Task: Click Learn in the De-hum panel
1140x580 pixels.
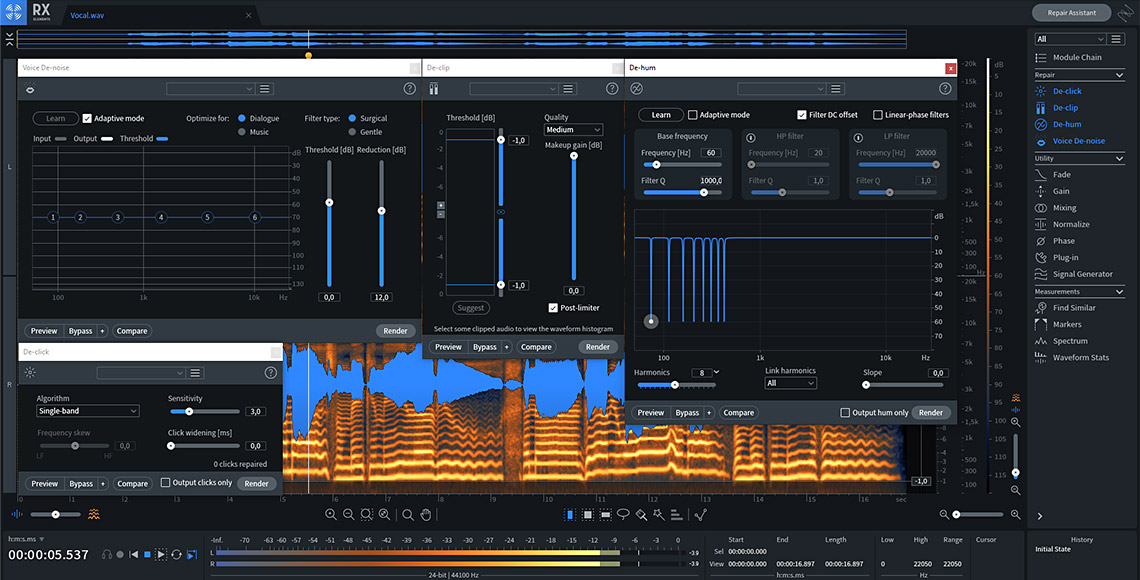Action: pyautogui.click(x=661, y=115)
